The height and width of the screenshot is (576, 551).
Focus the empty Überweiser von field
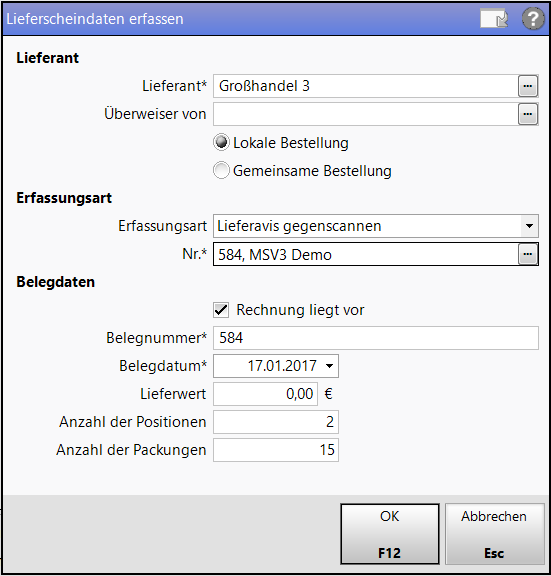tap(365, 114)
